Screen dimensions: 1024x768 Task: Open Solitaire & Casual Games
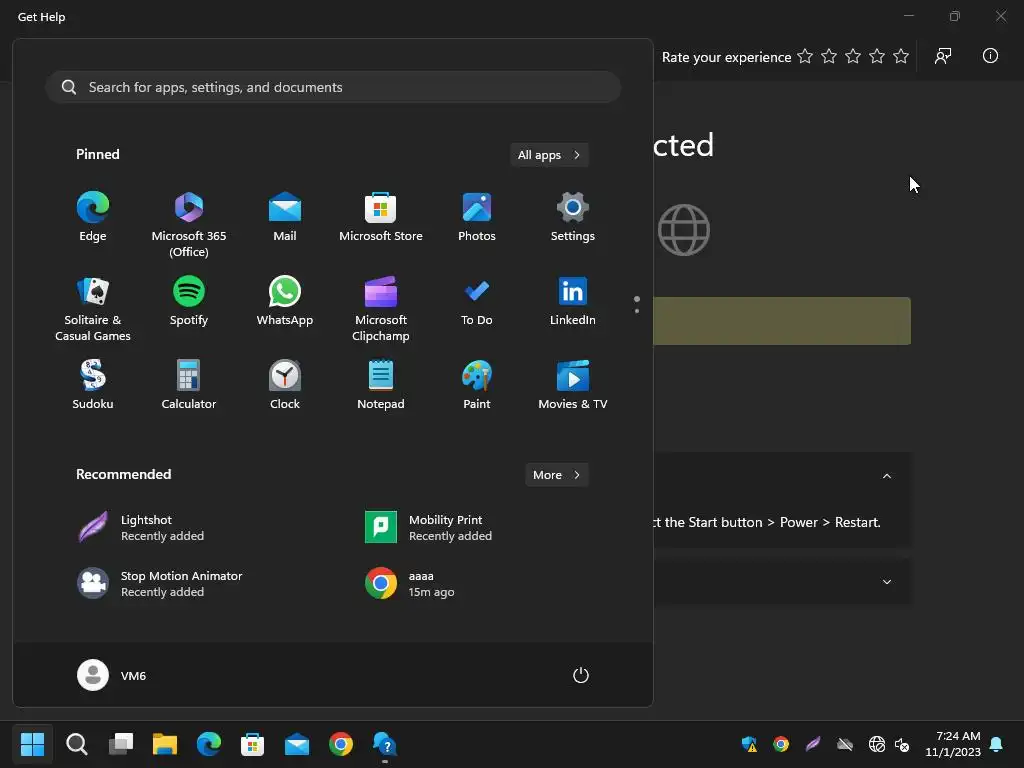tap(93, 309)
